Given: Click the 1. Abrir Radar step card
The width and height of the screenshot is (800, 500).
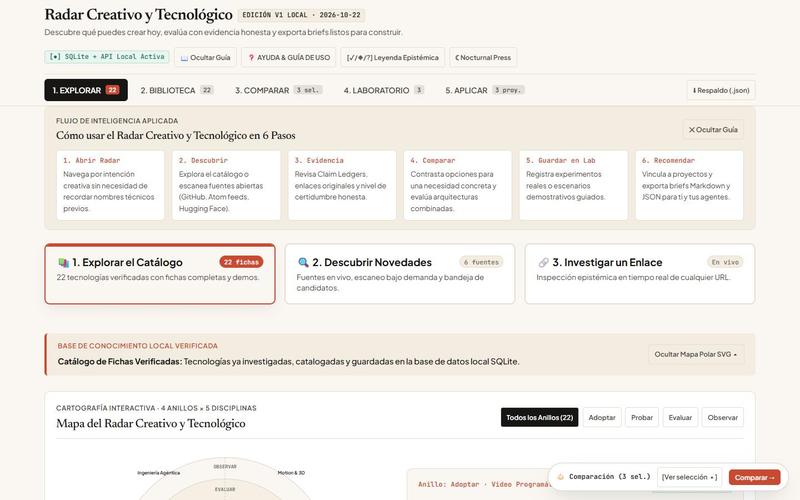Looking at the screenshot, I should (110, 185).
